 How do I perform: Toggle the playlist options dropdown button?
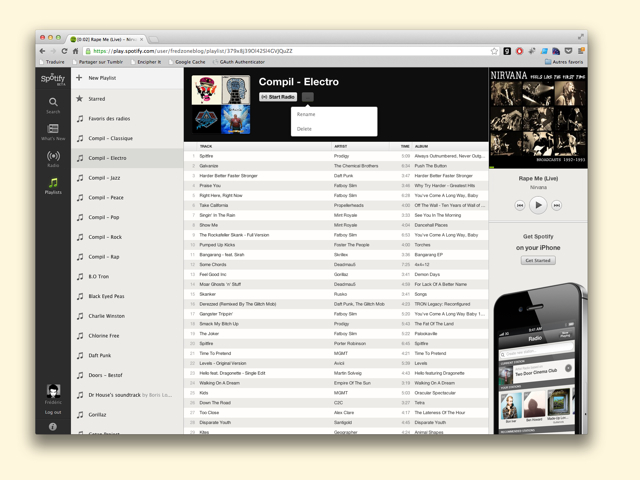pyautogui.click(x=308, y=97)
